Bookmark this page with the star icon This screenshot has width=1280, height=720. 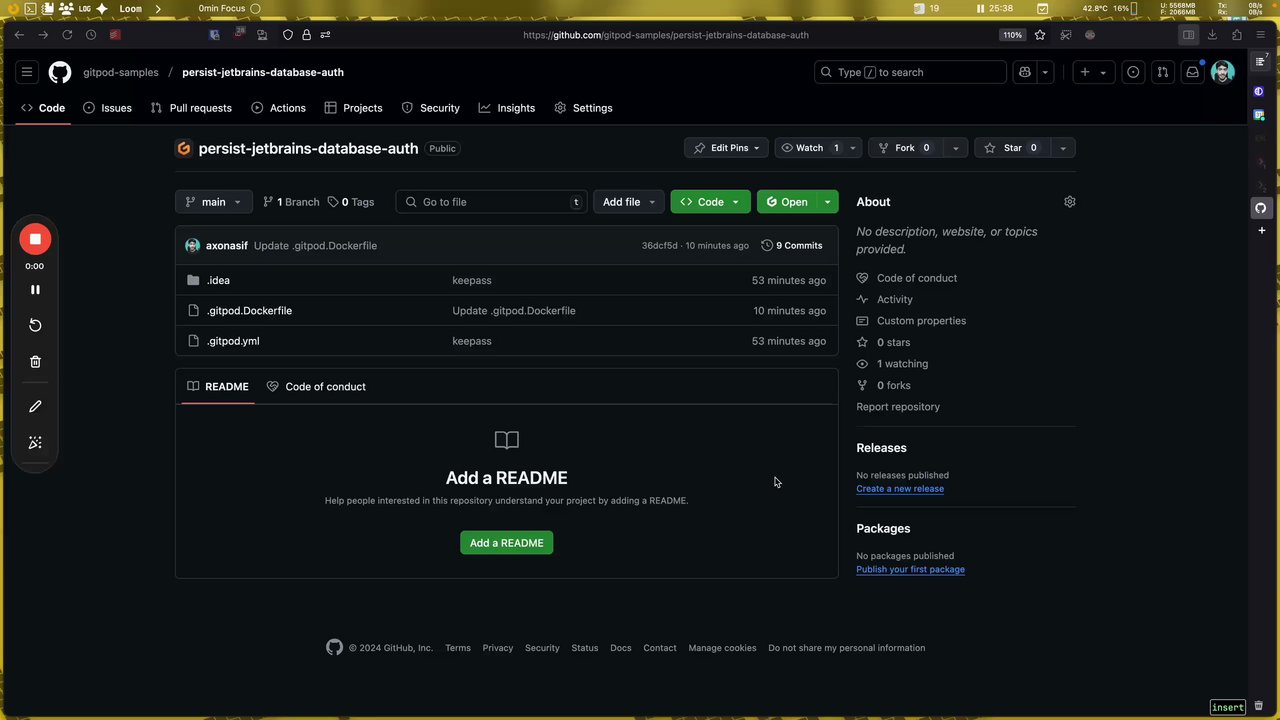coord(1040,35)
